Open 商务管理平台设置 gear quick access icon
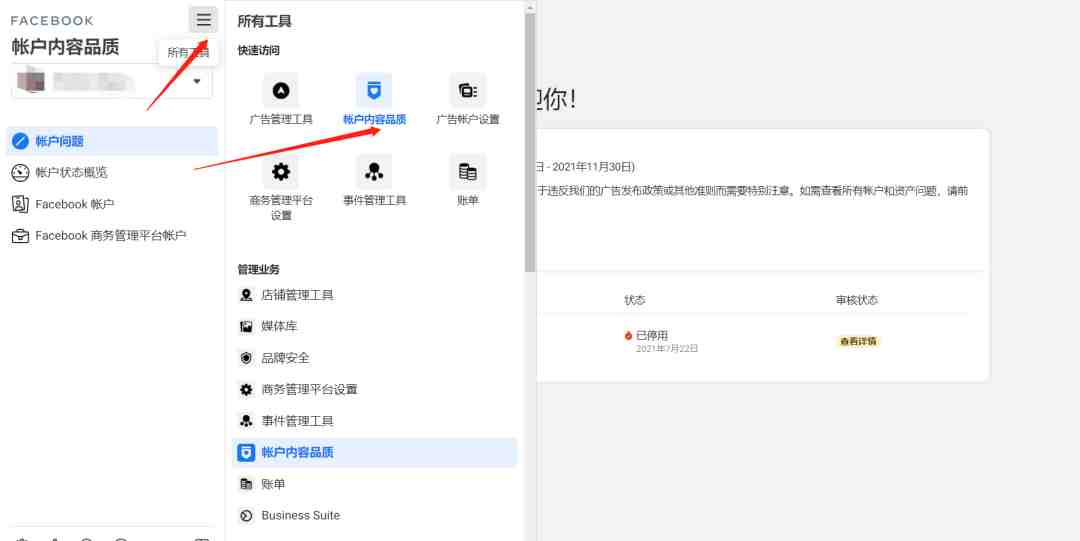Screen dimensions: 1080x541 tap(280, 172)
